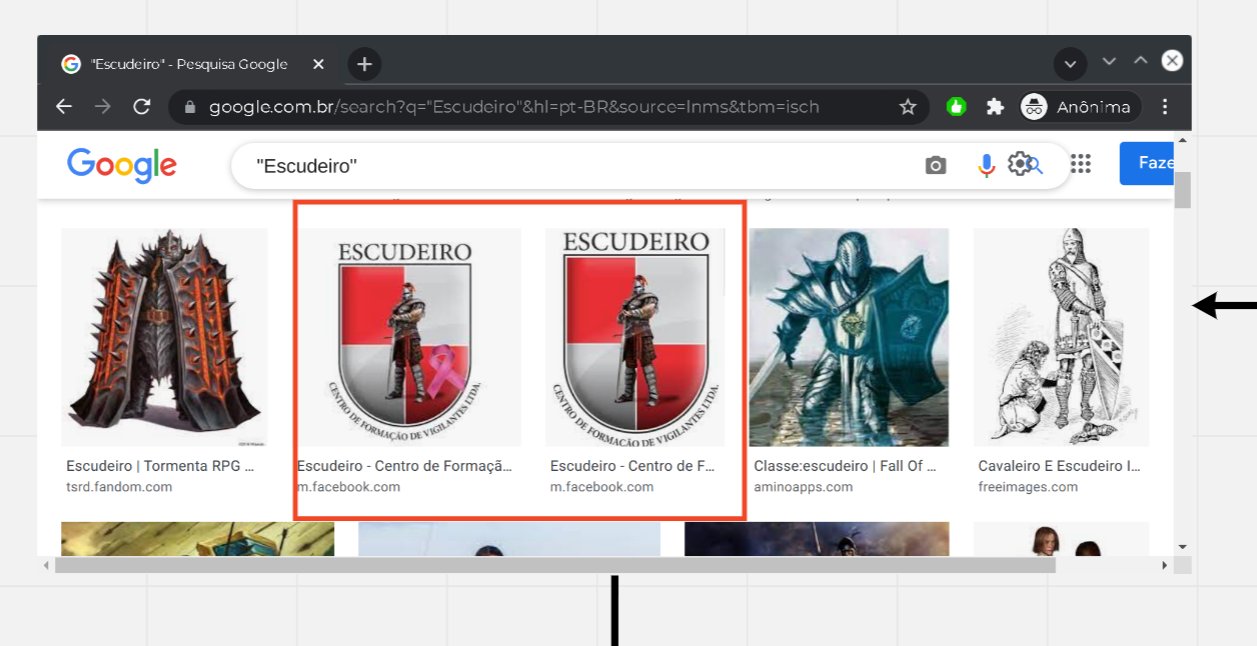
Task: Click horizontal scrollbar right arrow
Action: pos(1165,565)
